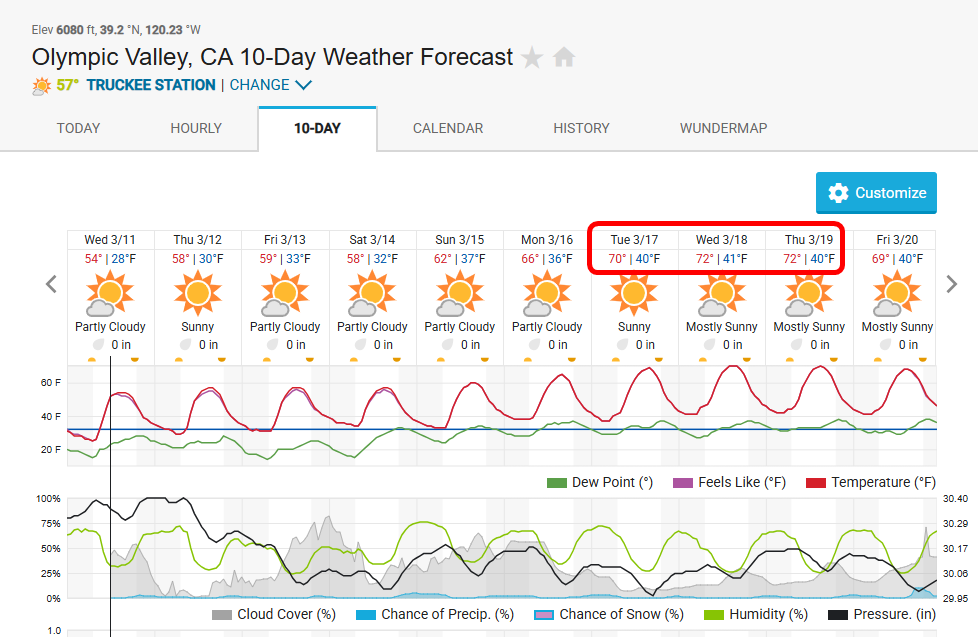The image size is (978, 637).
Task: Switch to the HOURLY tab
Action: point(196,128)
